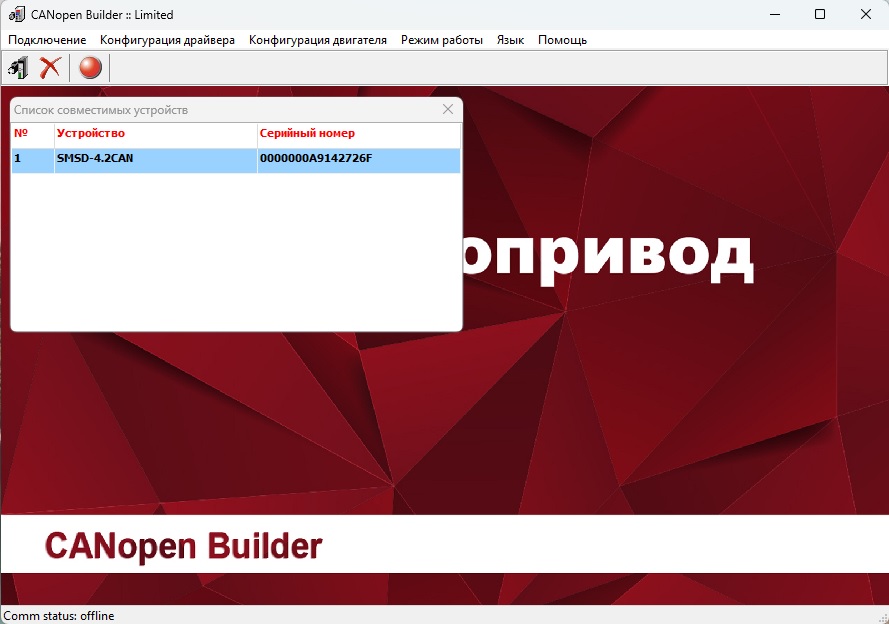
Task: Click the CANopen Builder title bar app icon
Action: [x=16, y=14]
